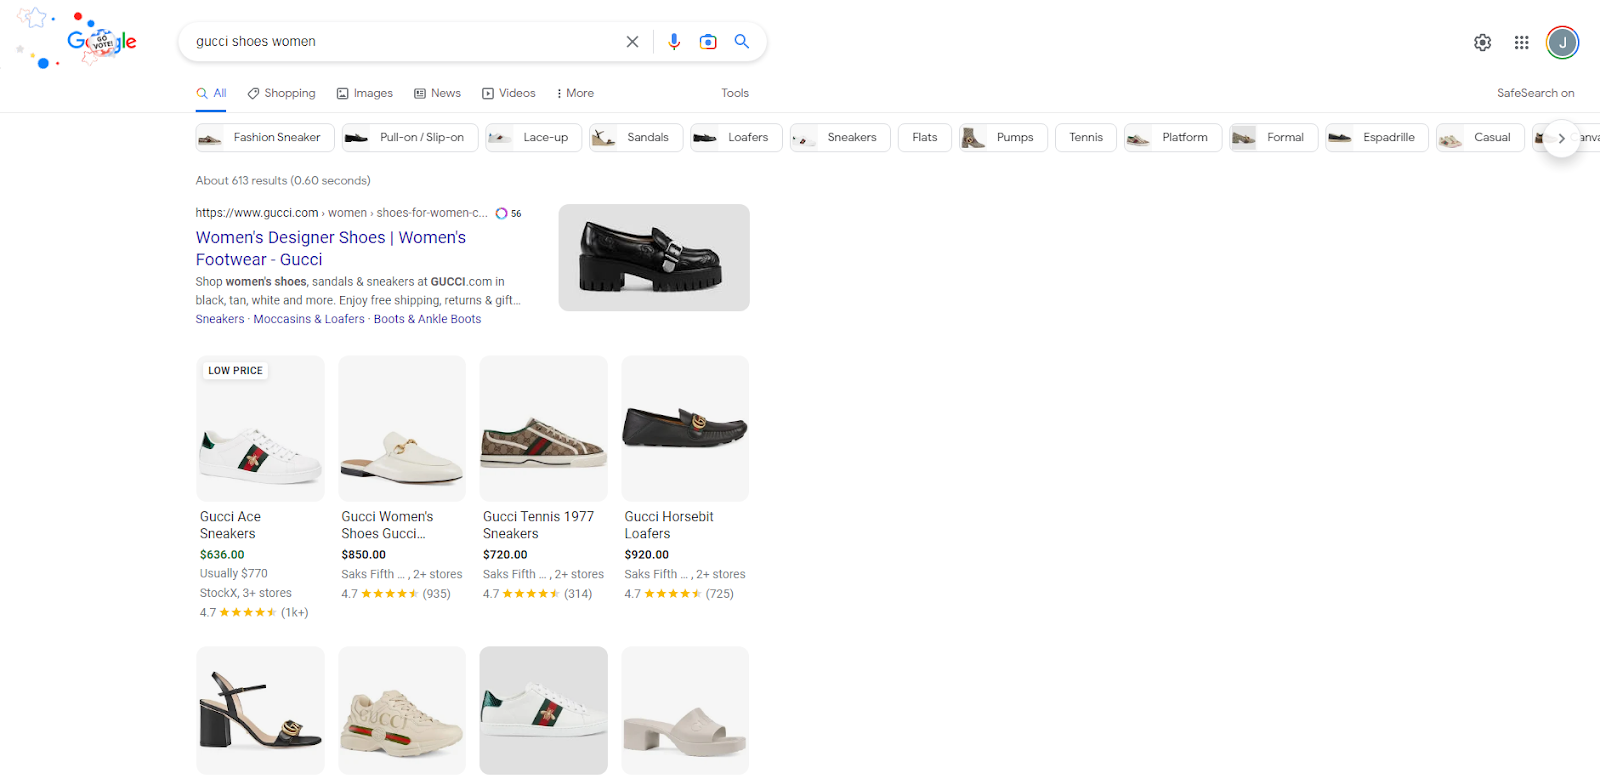Viewport: 1600px width, 779px height.
Task: Open the Gucci Tennis 1977 product image
Action: tap(544, 428)
